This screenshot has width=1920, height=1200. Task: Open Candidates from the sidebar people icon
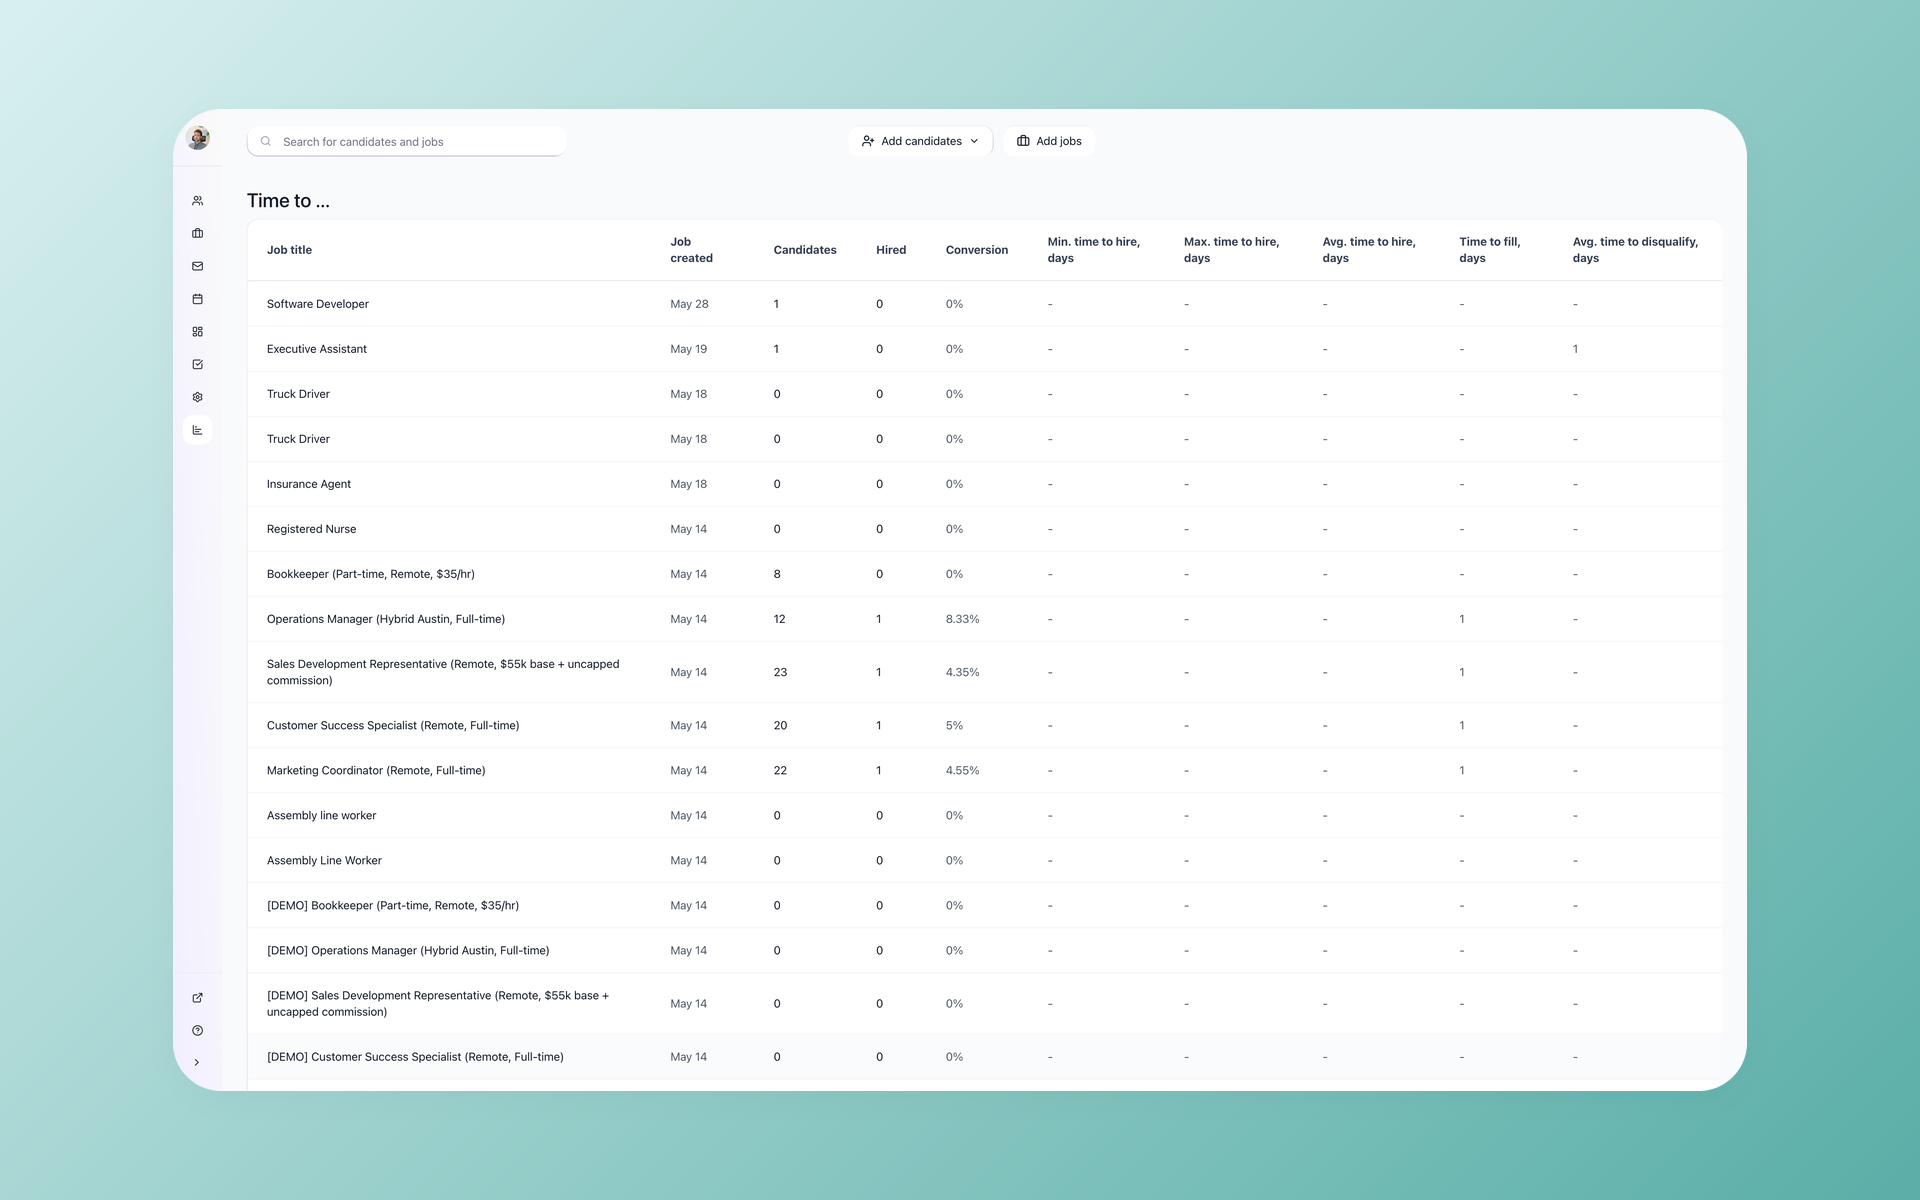(x=197, y=201)
